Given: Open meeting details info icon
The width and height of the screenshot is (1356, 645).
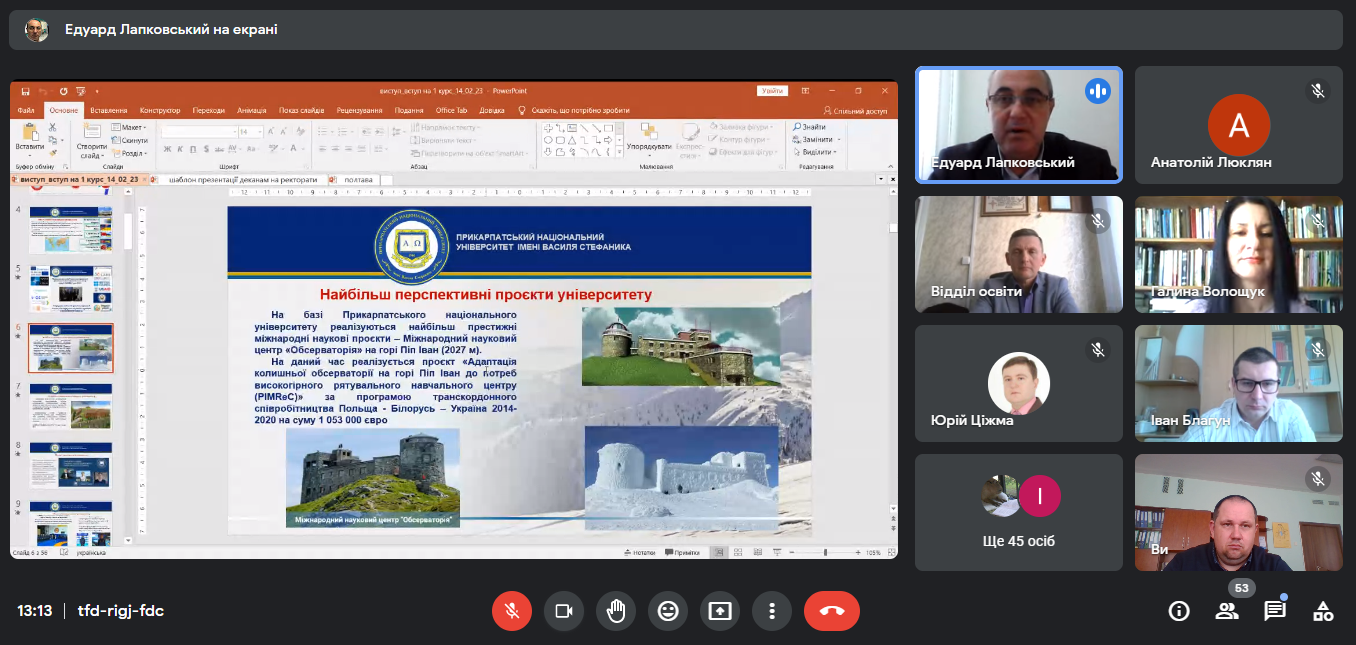Looking at the screenshot, I should 1179,611.
